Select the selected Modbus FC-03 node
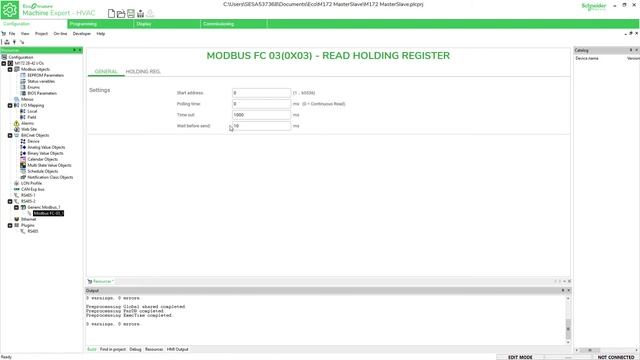Viewport: 640px width, 360px height. point(48,213)
